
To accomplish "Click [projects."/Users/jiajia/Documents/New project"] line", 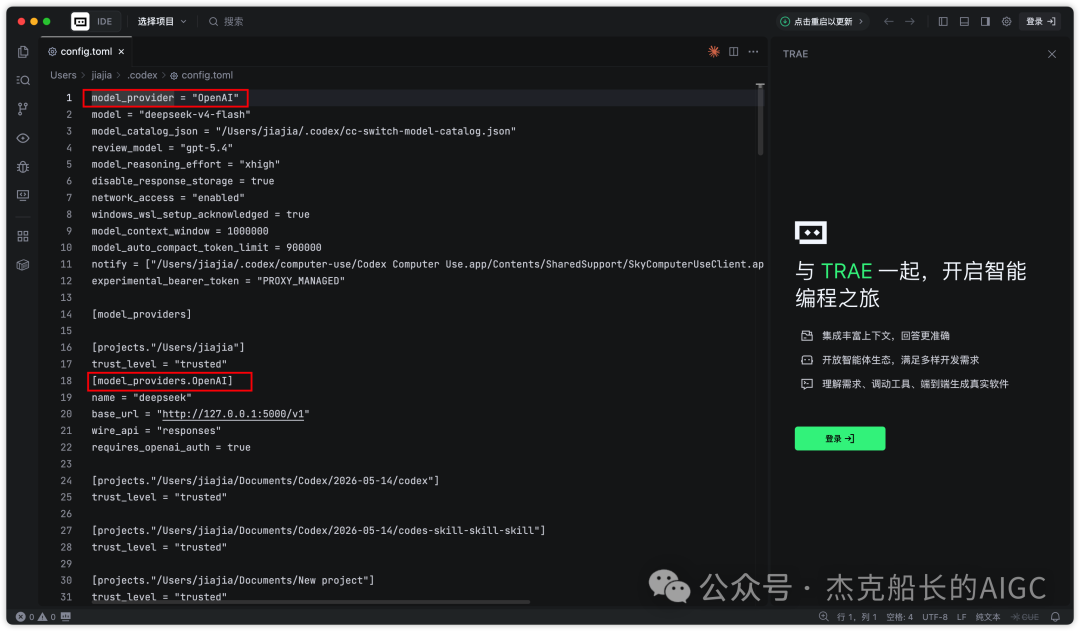I will pyautogui.click(x=233, y=580).
